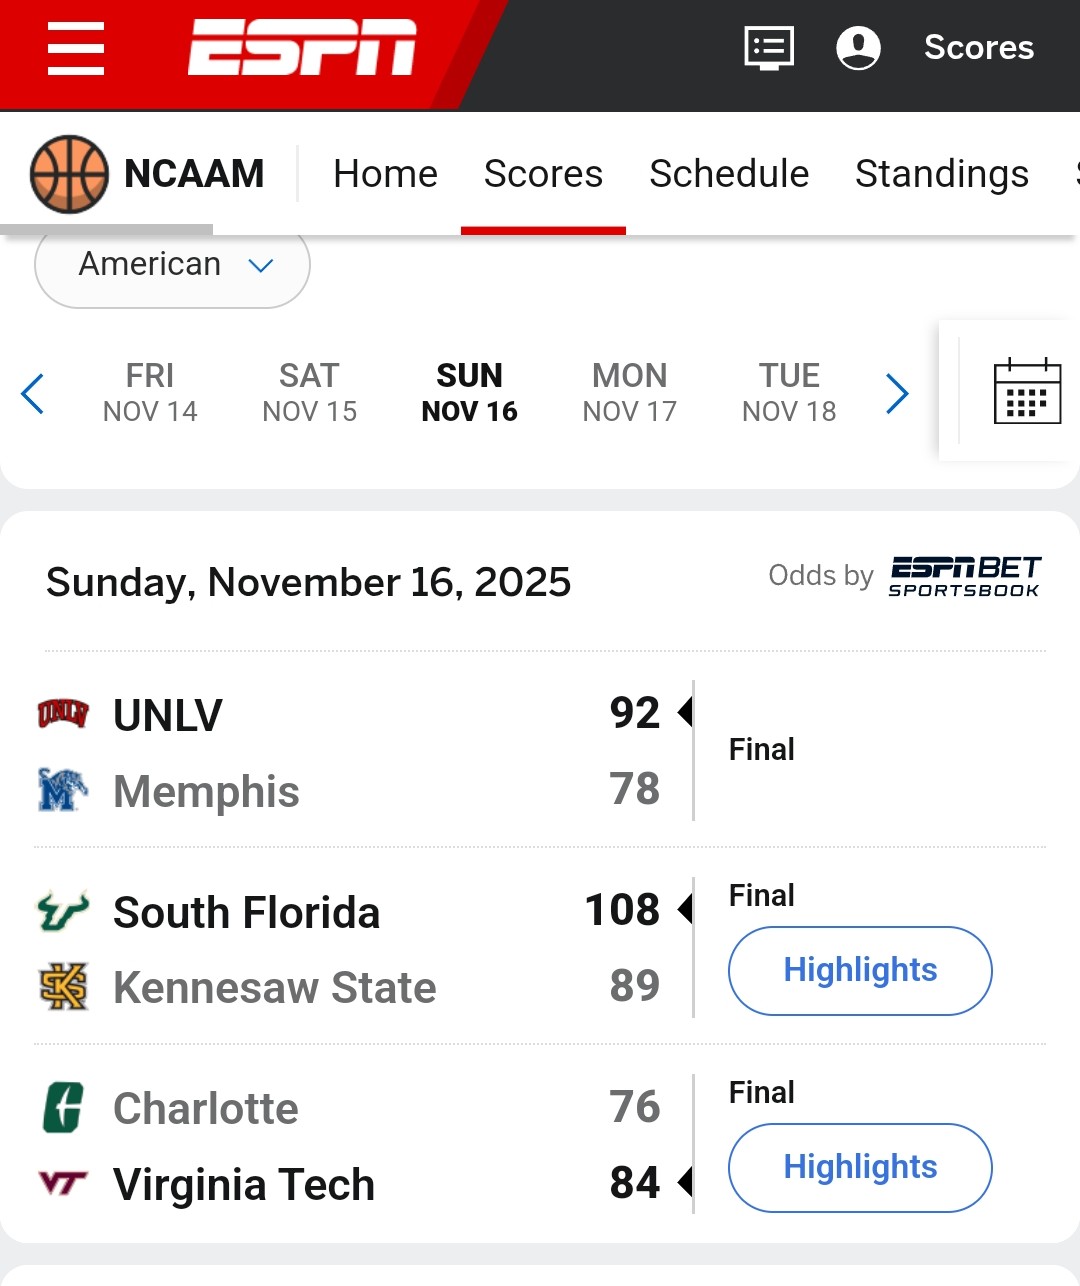Watch Charlotte vs Virginia Tech Highlights

[x=860, y=1167]
